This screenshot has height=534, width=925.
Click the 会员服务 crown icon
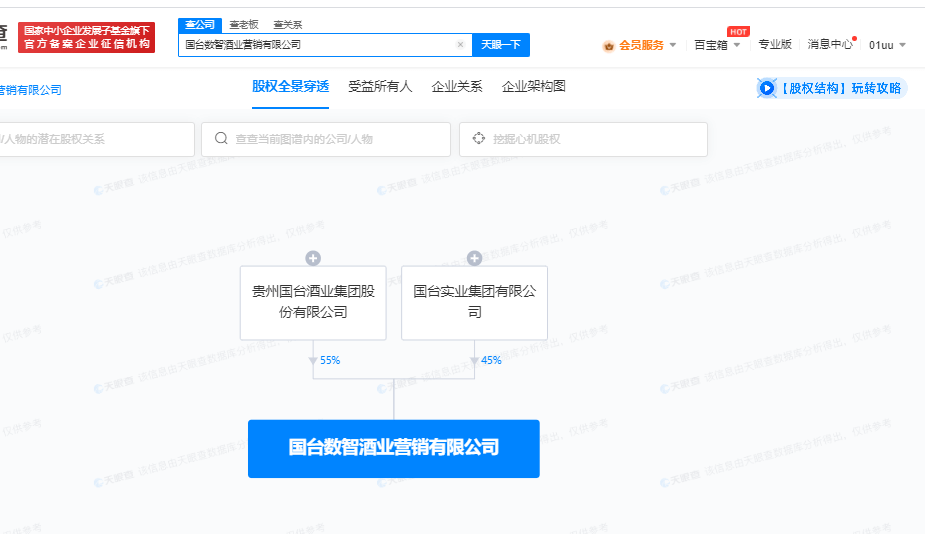coord(608,46)
